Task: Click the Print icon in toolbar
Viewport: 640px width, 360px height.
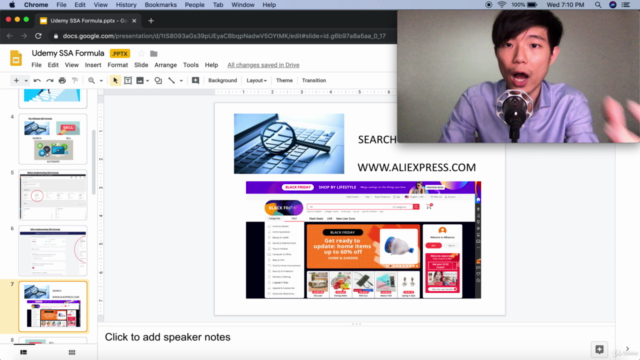Action: [x=62, y=80]
